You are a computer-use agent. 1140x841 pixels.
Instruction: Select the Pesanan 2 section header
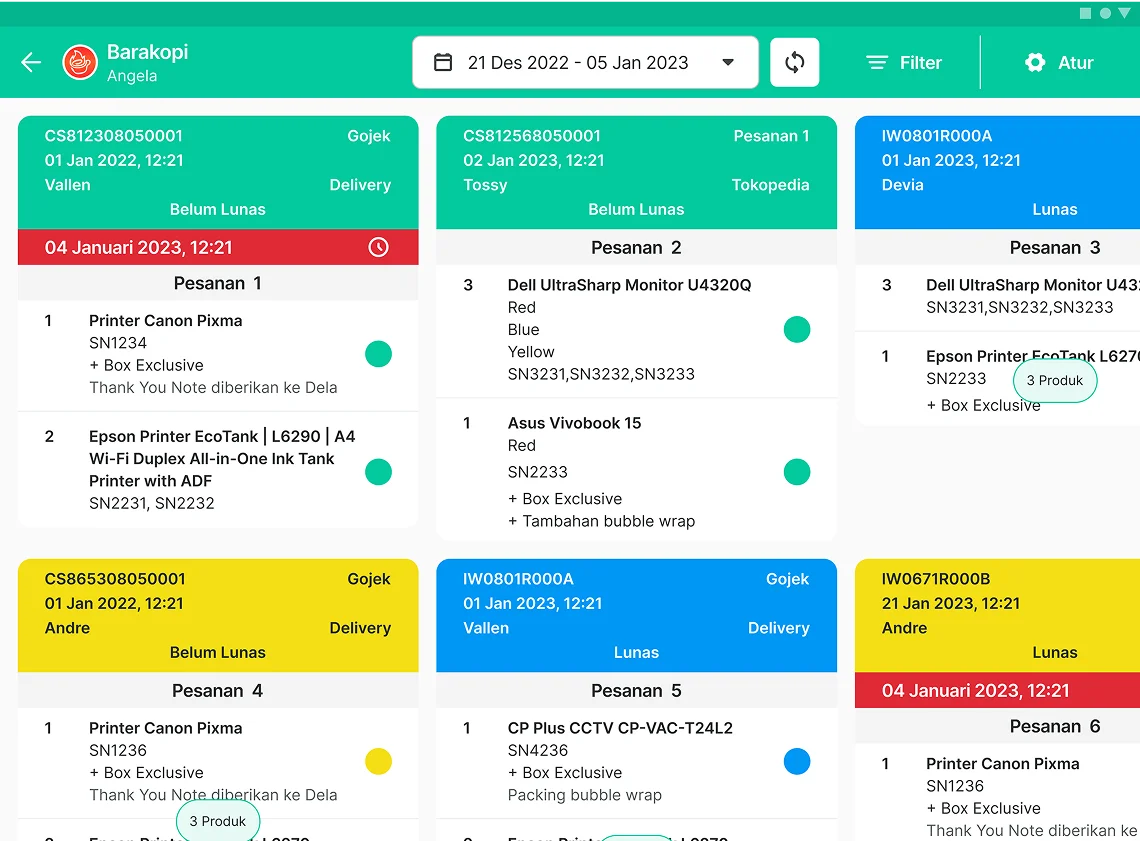click(x=636, y=247)
